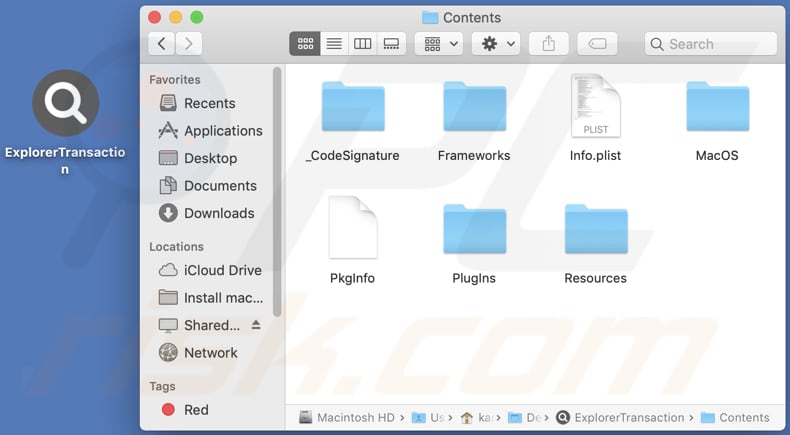
Task: Click the Users folder in path bar
Action: (x=428, y=417)
